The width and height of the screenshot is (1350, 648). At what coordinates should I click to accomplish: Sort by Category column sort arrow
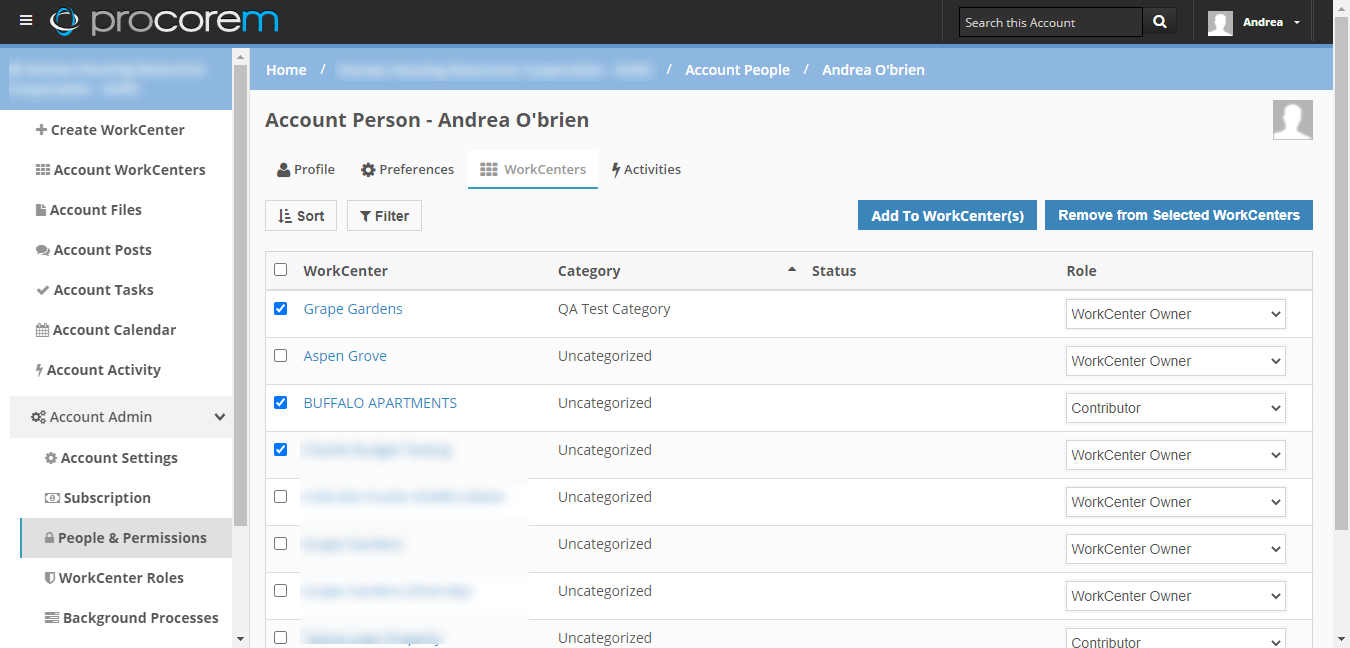pyautogui.click(x=792, y=270)
